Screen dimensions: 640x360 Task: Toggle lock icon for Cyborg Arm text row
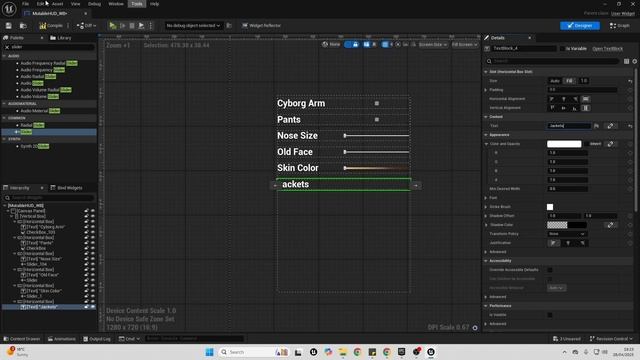pos(87,227)
